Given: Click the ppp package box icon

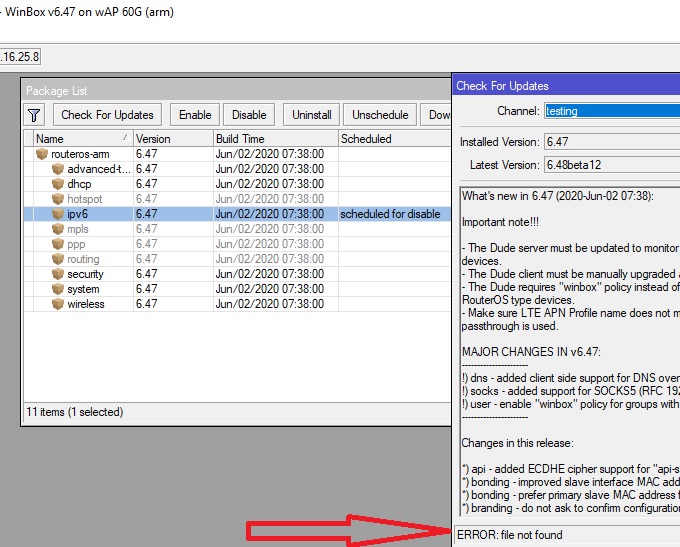Looking at the screenshot, I should (58, 244).
